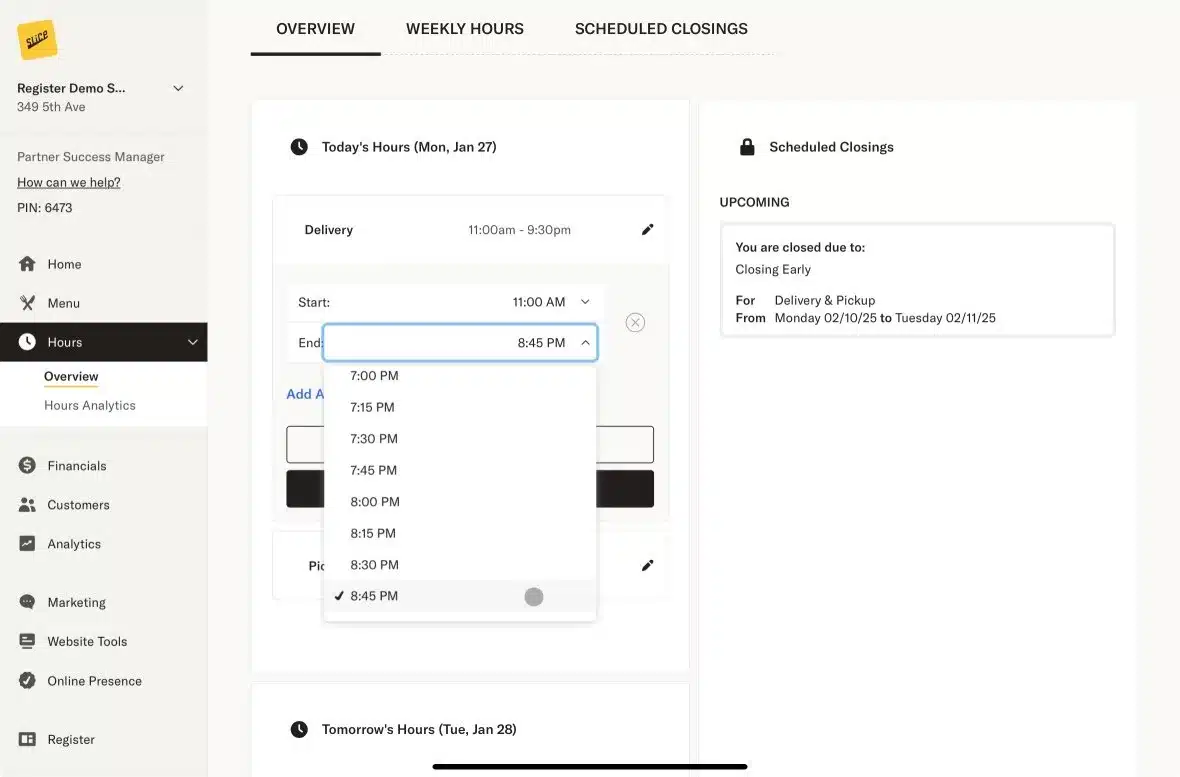This screenshot has height=777, width=1180.
Task: Open the Start time dropdown showing 11:00 AM
Action: pos(540,302)
